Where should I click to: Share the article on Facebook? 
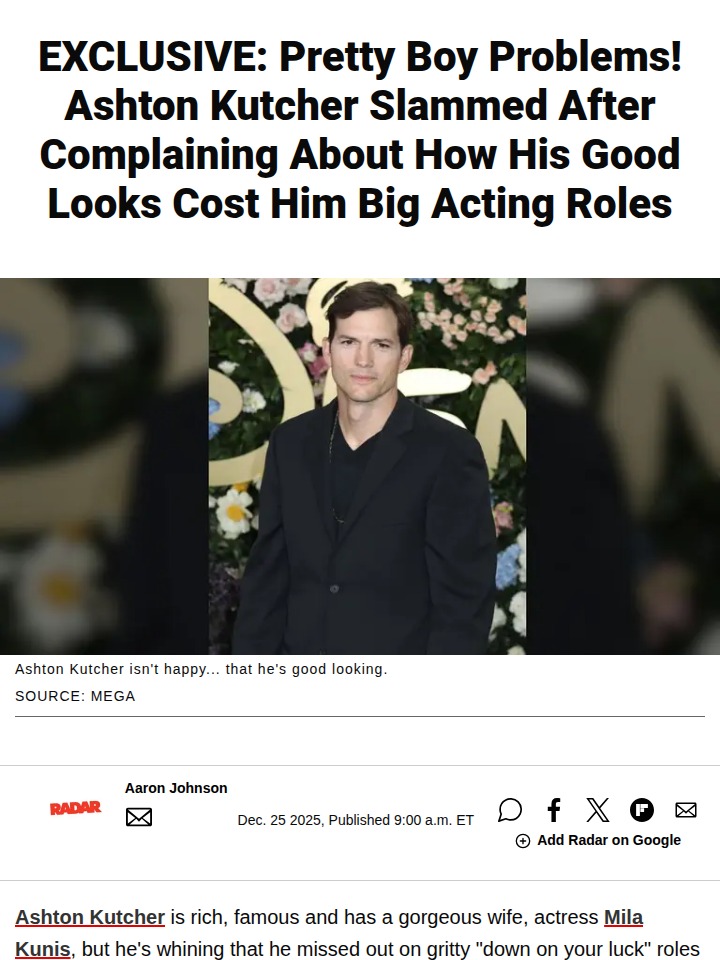click(x=553, y=809)
